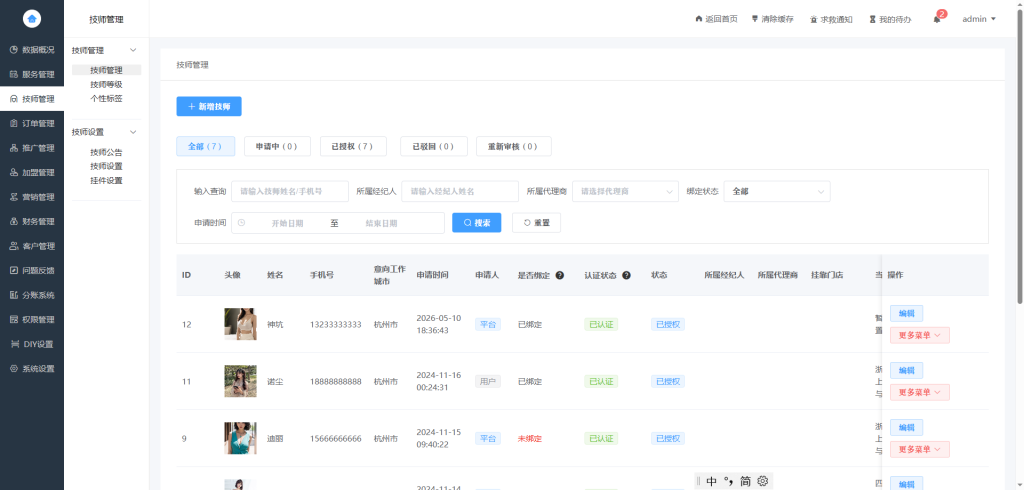Click 清除缓存 in the top bar

[773, 19]
